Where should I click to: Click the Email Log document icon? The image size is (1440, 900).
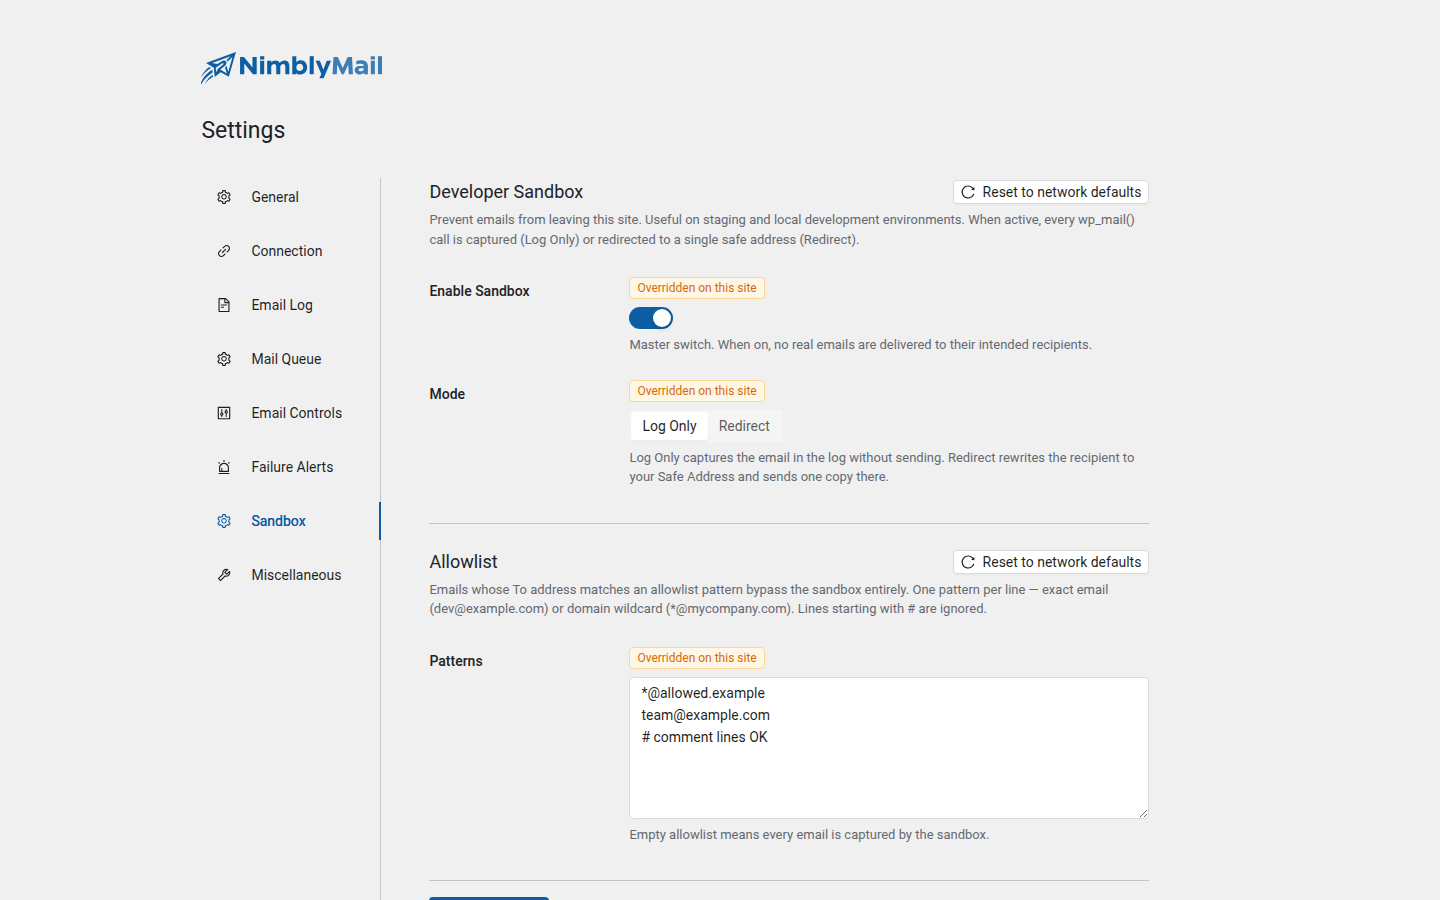(x=224, y=305)
